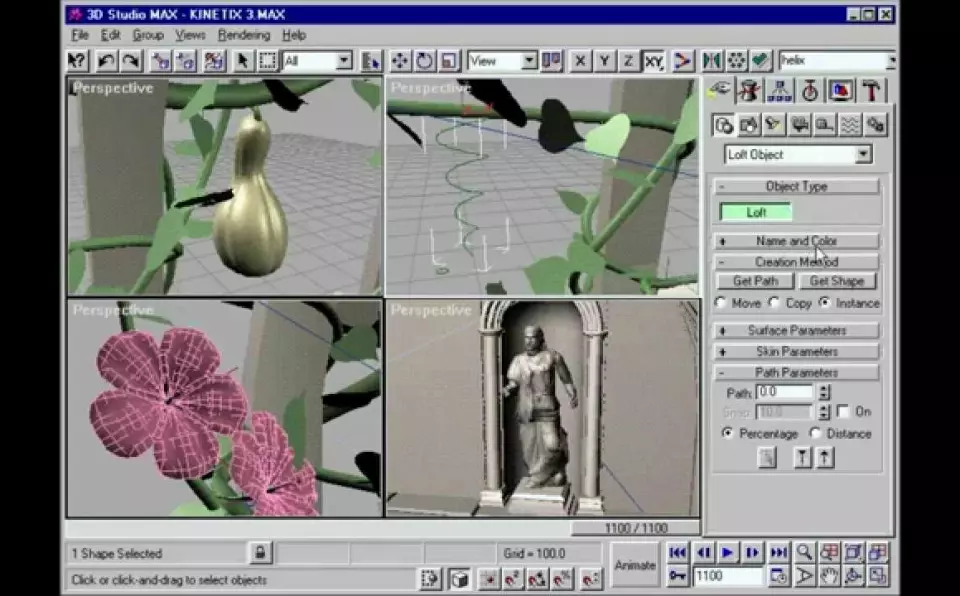Restrict transforms to the X axis
This screenshot has height=596, width=960.
[580, 61]
